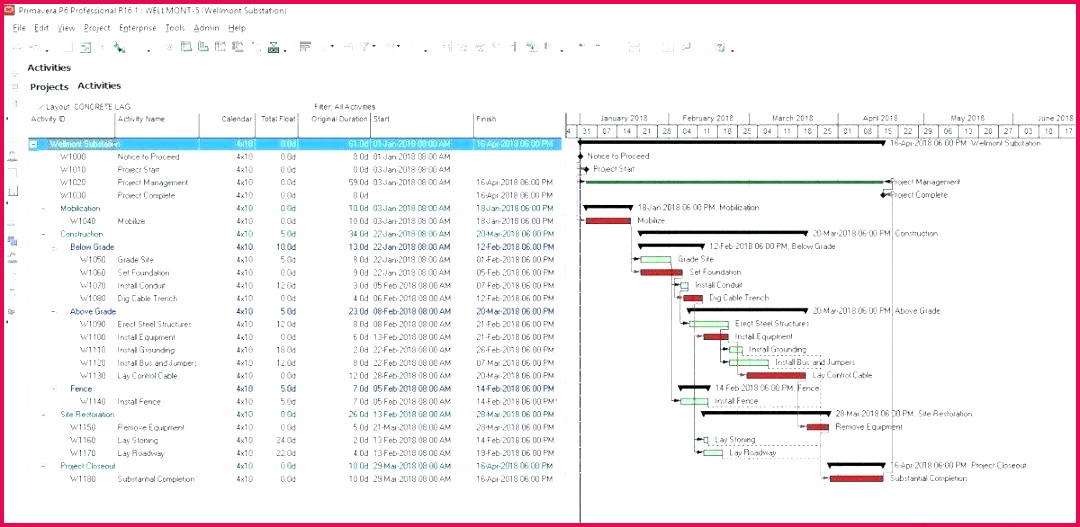Open the Layout: CONCRETE LAG options bar
Screen dimensions: 1080x527
(84, 107)
